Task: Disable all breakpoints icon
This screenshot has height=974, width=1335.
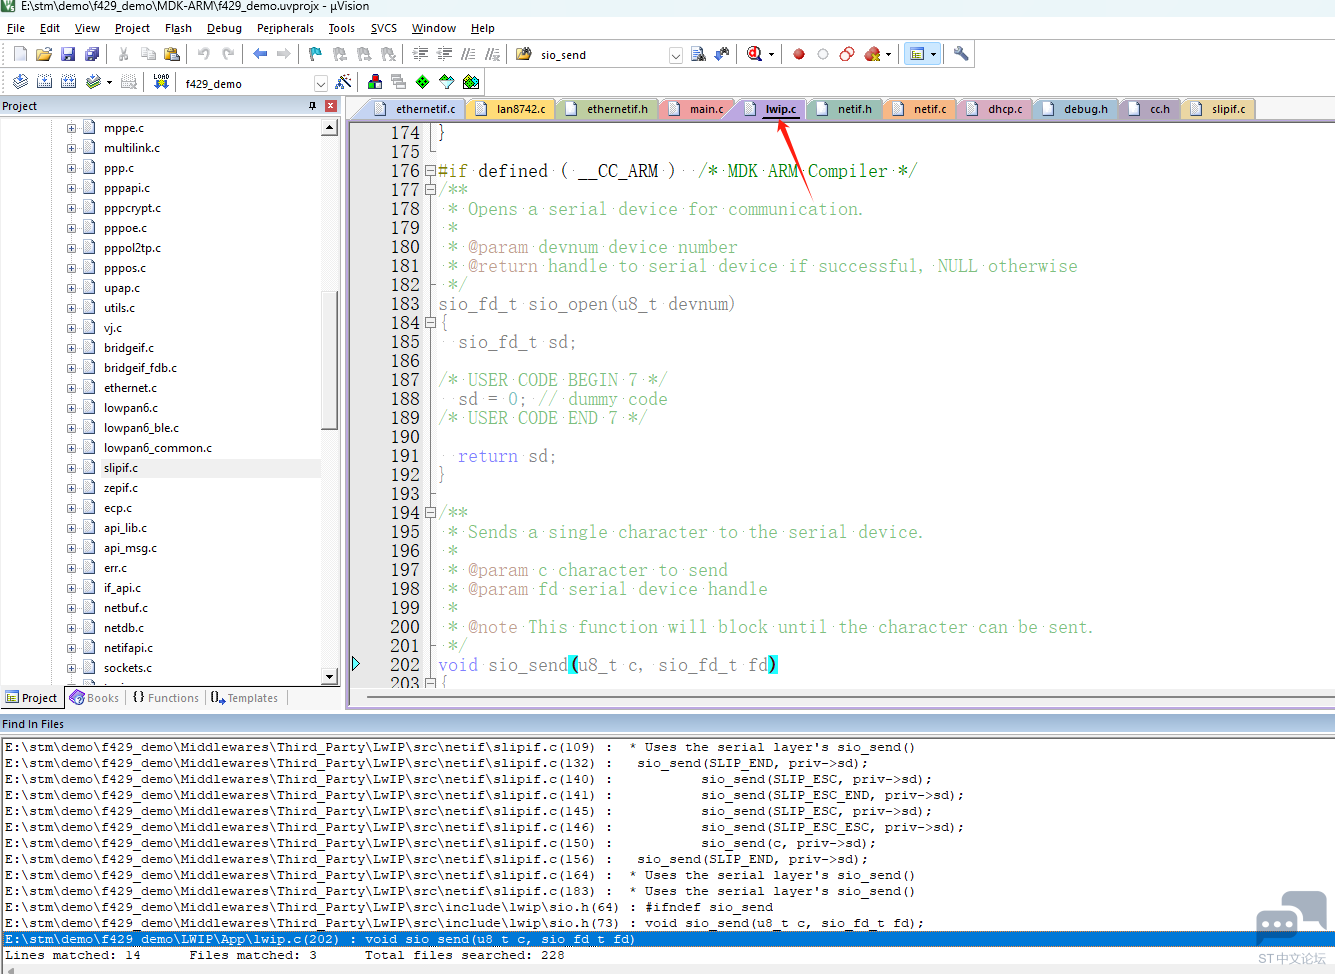Action: [x=847, y=54]
